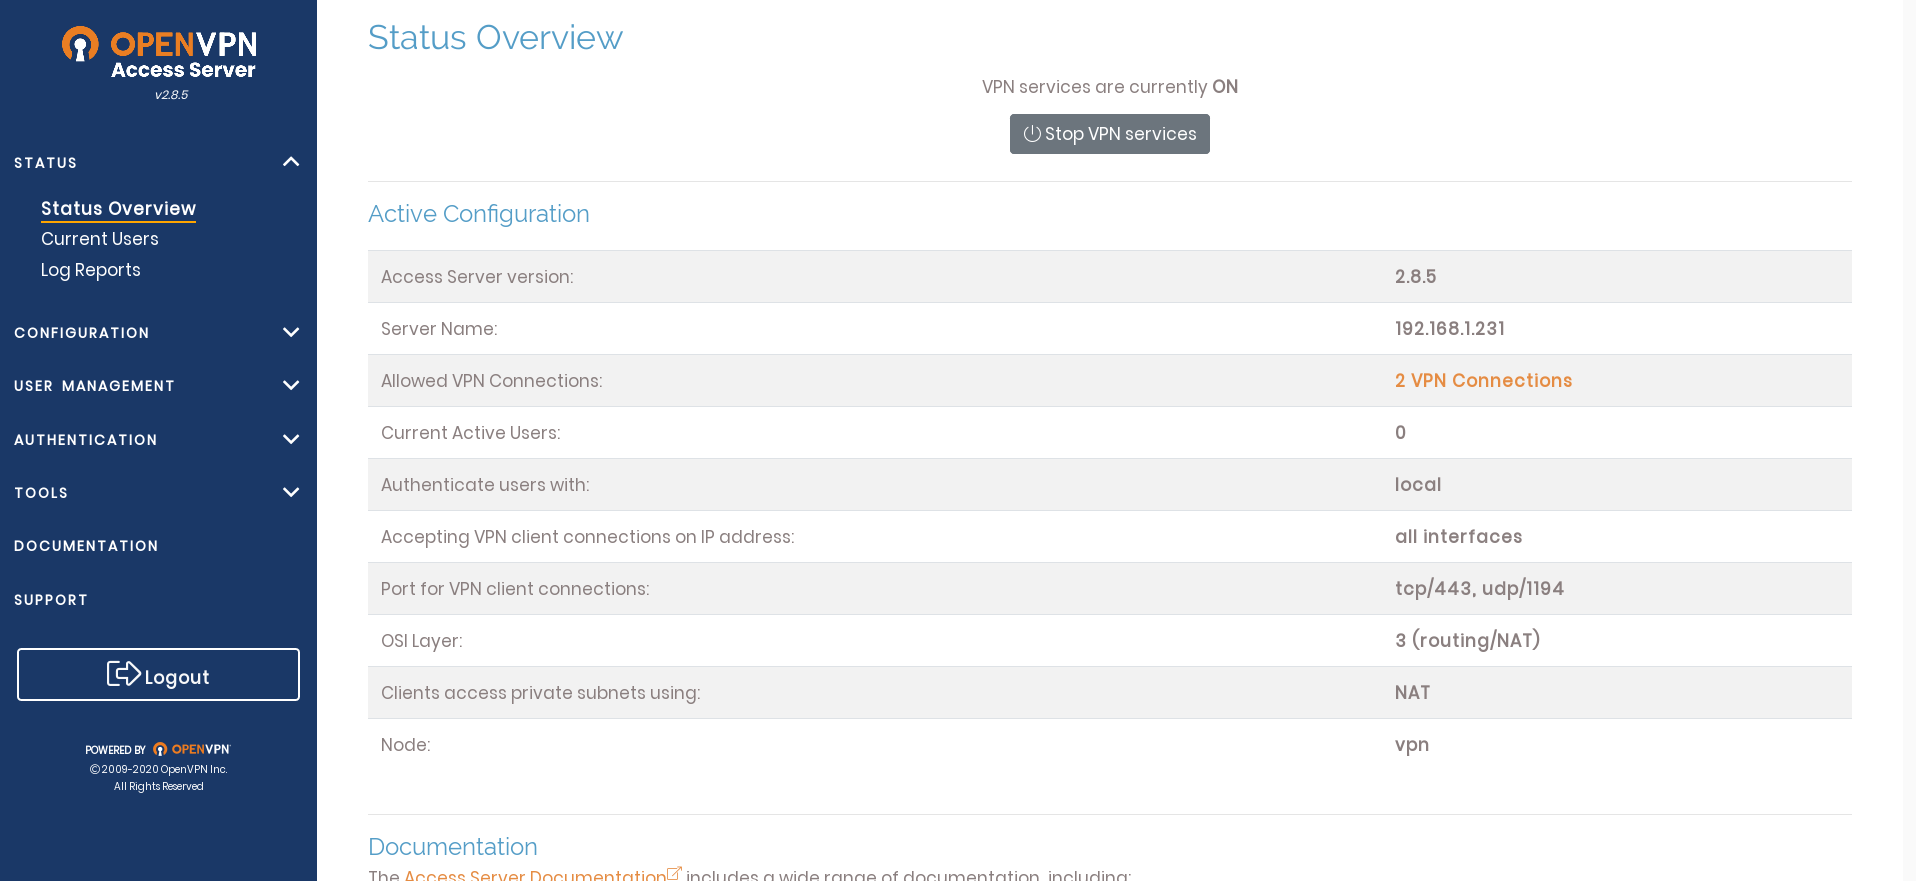Click the AUTHENTICATION menu heading

86,440
